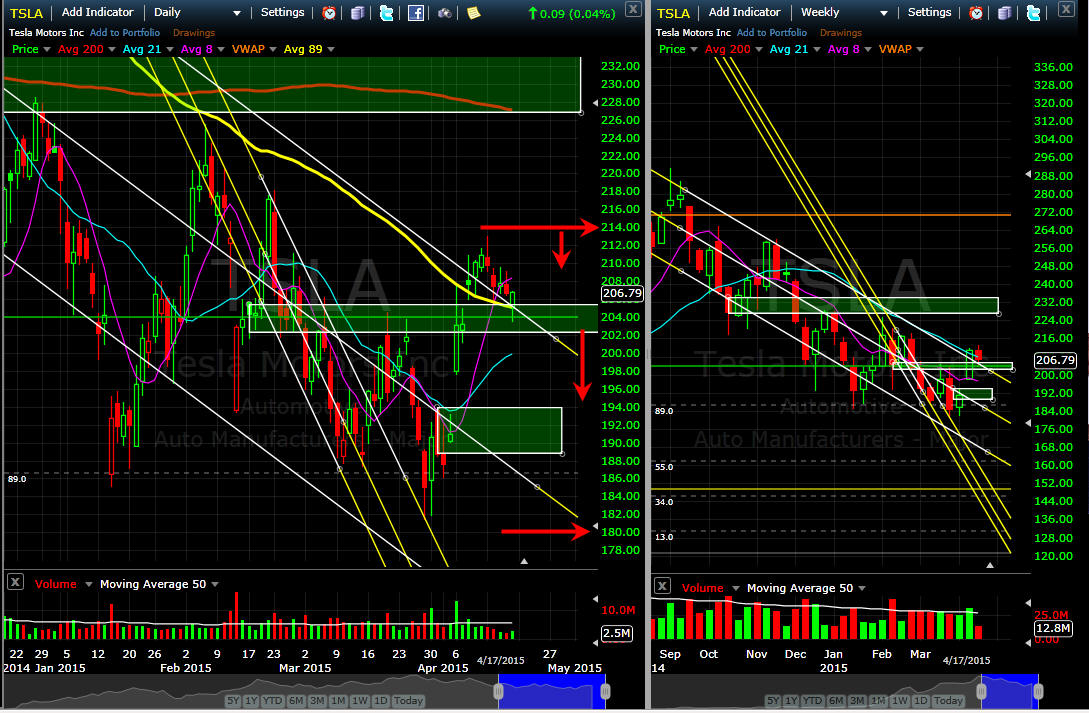Click Add to Portfolio on Weekly chart
The width and height of the screenshot is (1089, 713).
772,33
